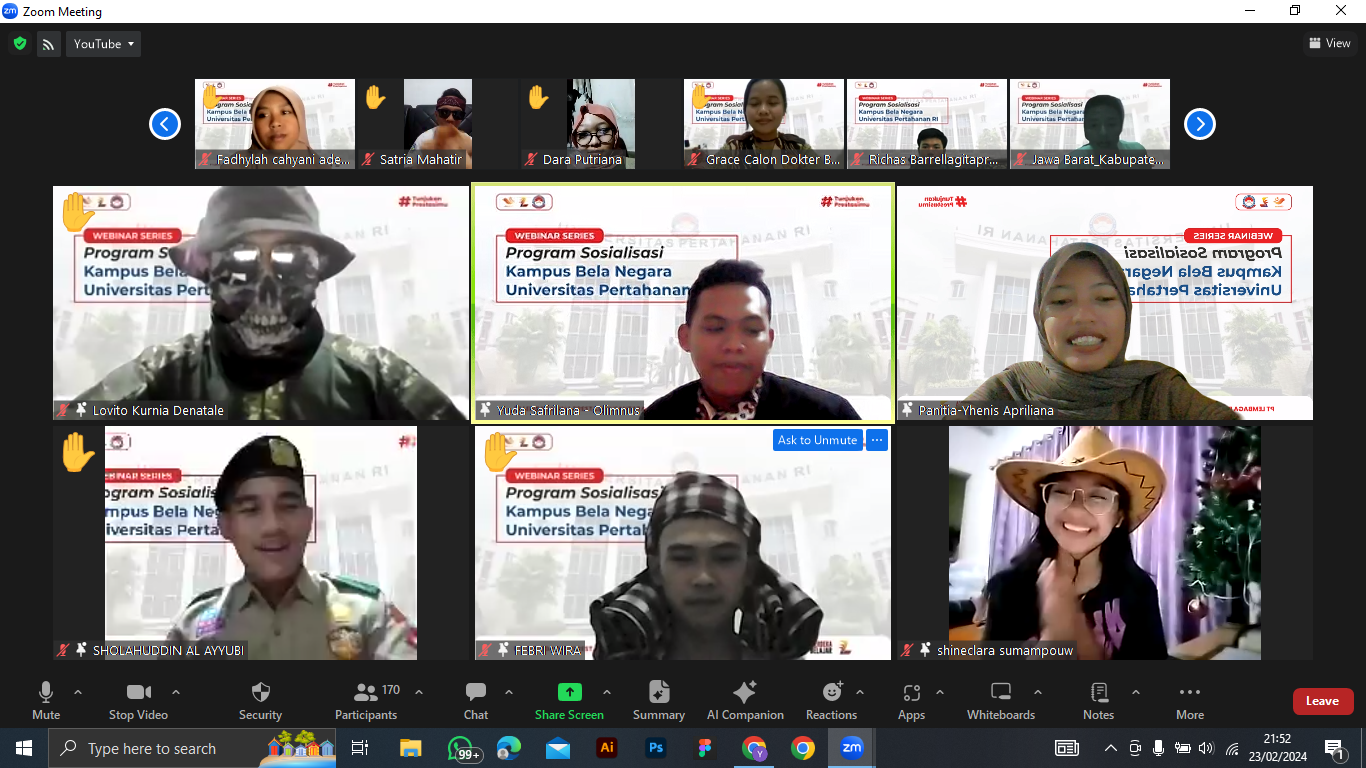Viewport: 1366px width, 768px height.
Task: Mute the microphone
Action: 46,700
